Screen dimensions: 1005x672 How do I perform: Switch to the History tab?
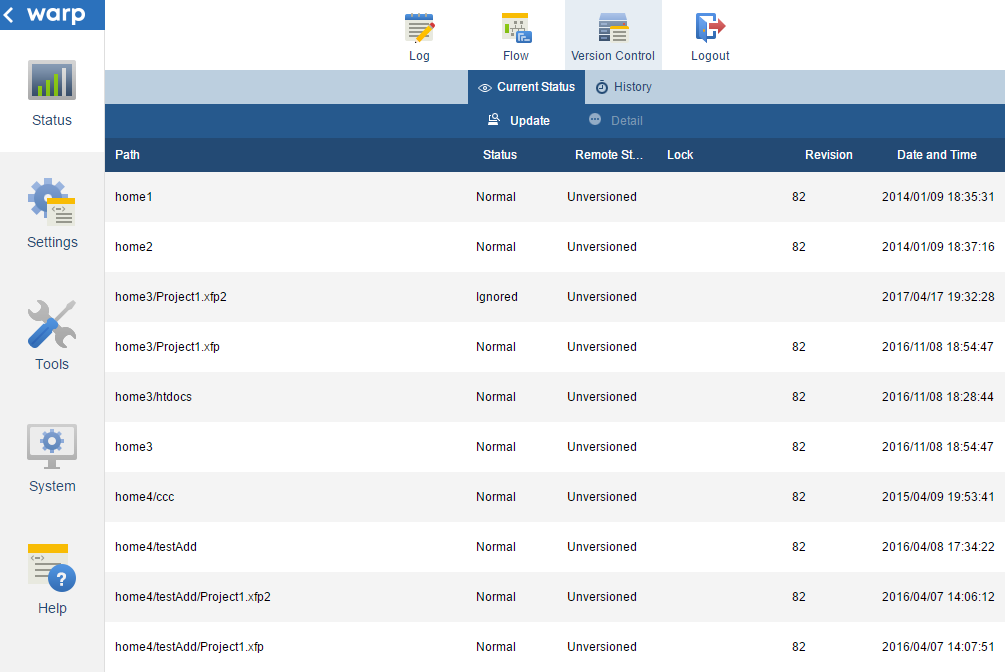(623, 87)
